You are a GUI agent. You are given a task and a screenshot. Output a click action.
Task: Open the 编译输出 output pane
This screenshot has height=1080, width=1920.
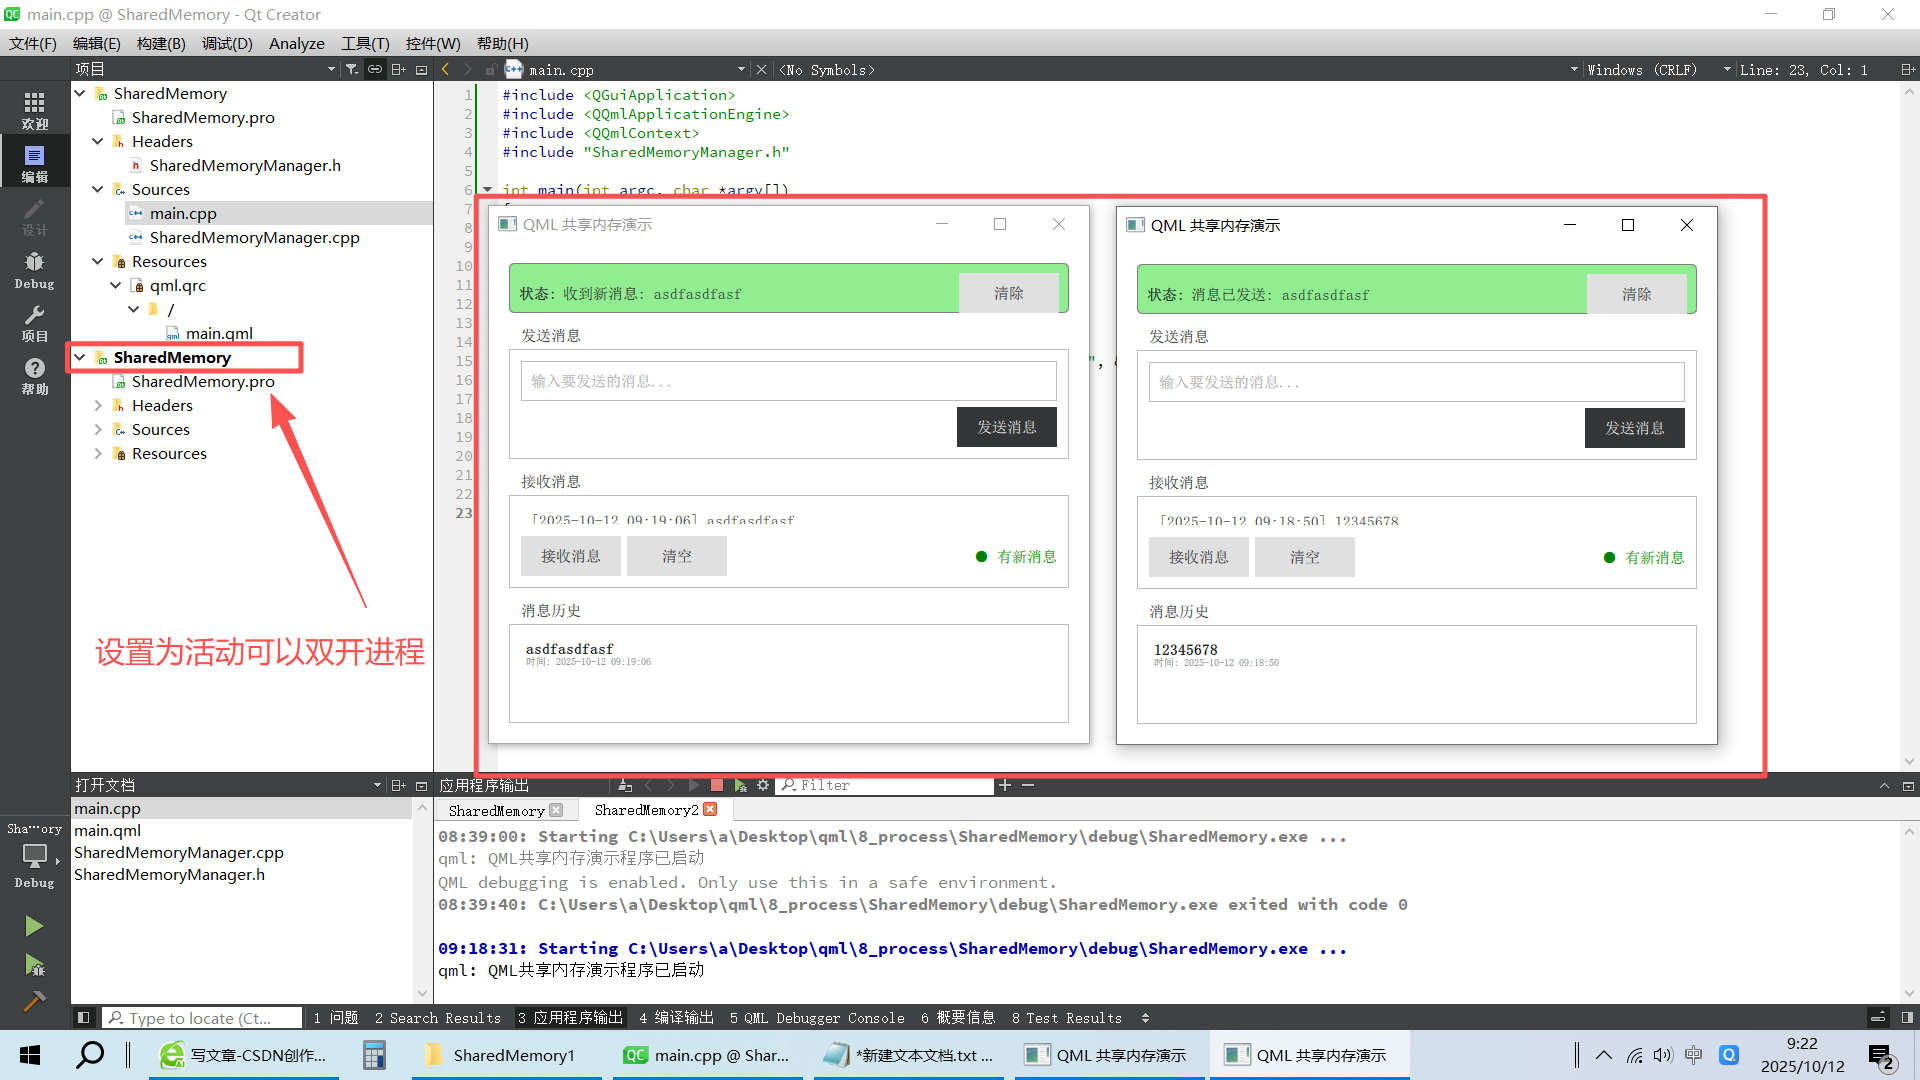(677, 1018)
